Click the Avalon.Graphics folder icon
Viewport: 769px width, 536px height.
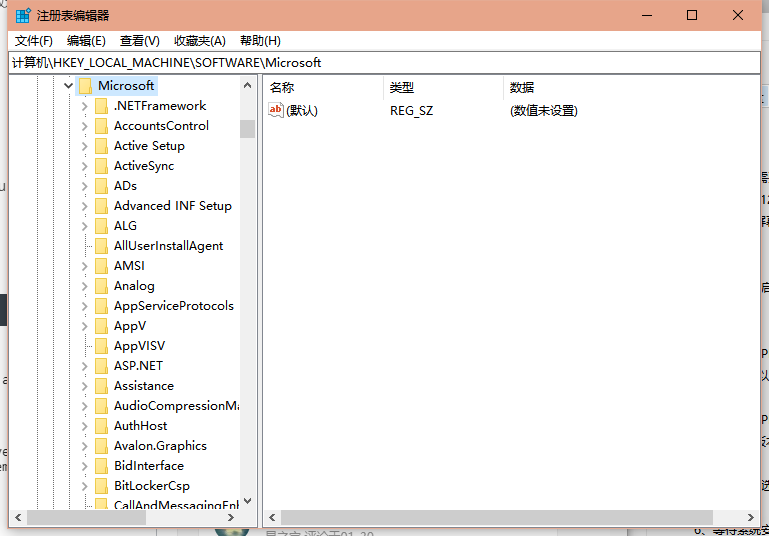pos(101,446)
